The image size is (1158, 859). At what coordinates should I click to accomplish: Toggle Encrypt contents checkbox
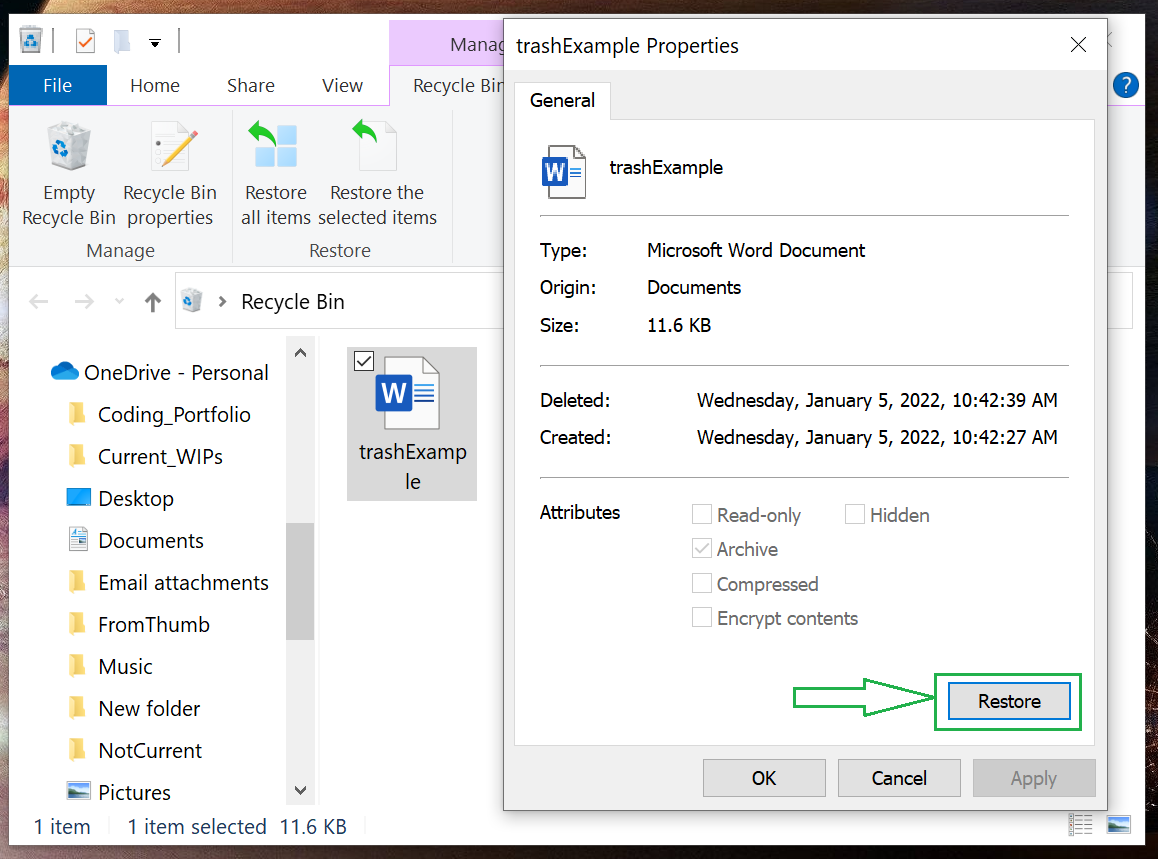(x=702, y=617)
